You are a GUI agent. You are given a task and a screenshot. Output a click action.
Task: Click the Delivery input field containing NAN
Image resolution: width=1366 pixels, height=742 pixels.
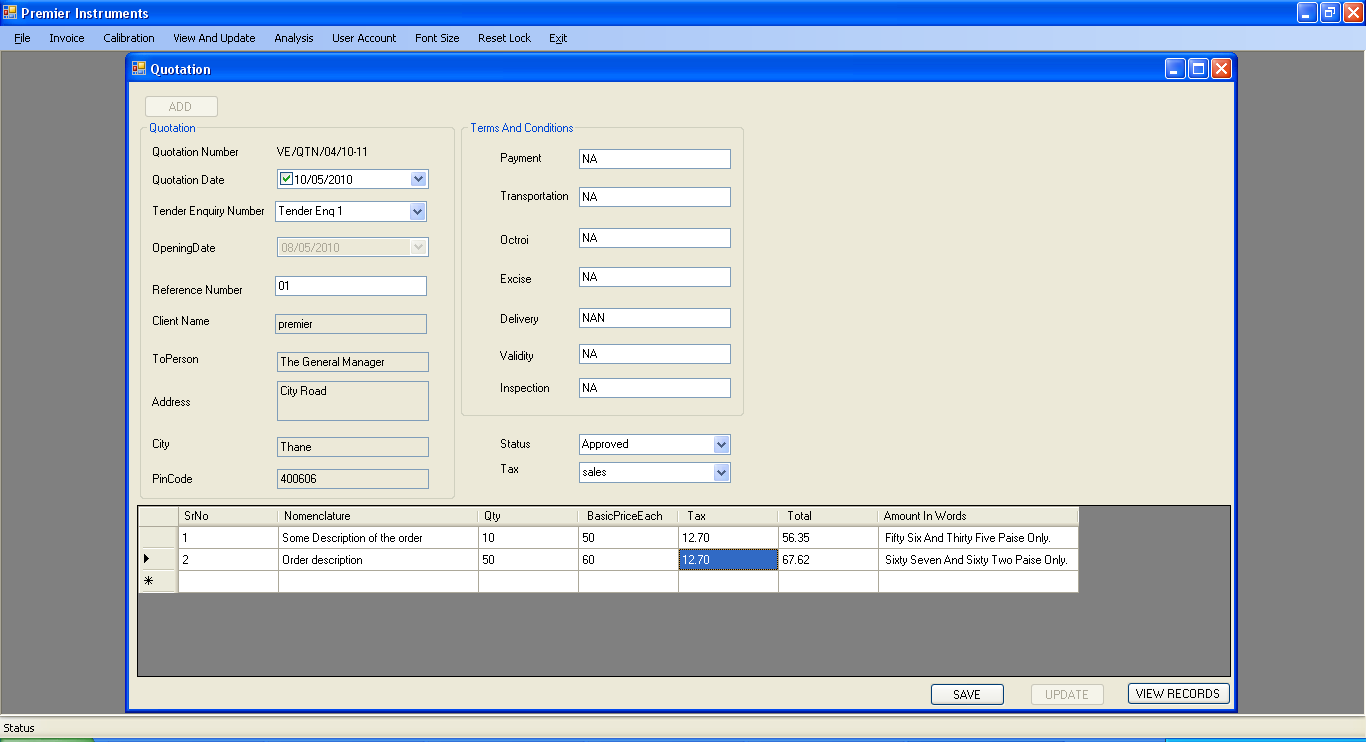point(655,318)
